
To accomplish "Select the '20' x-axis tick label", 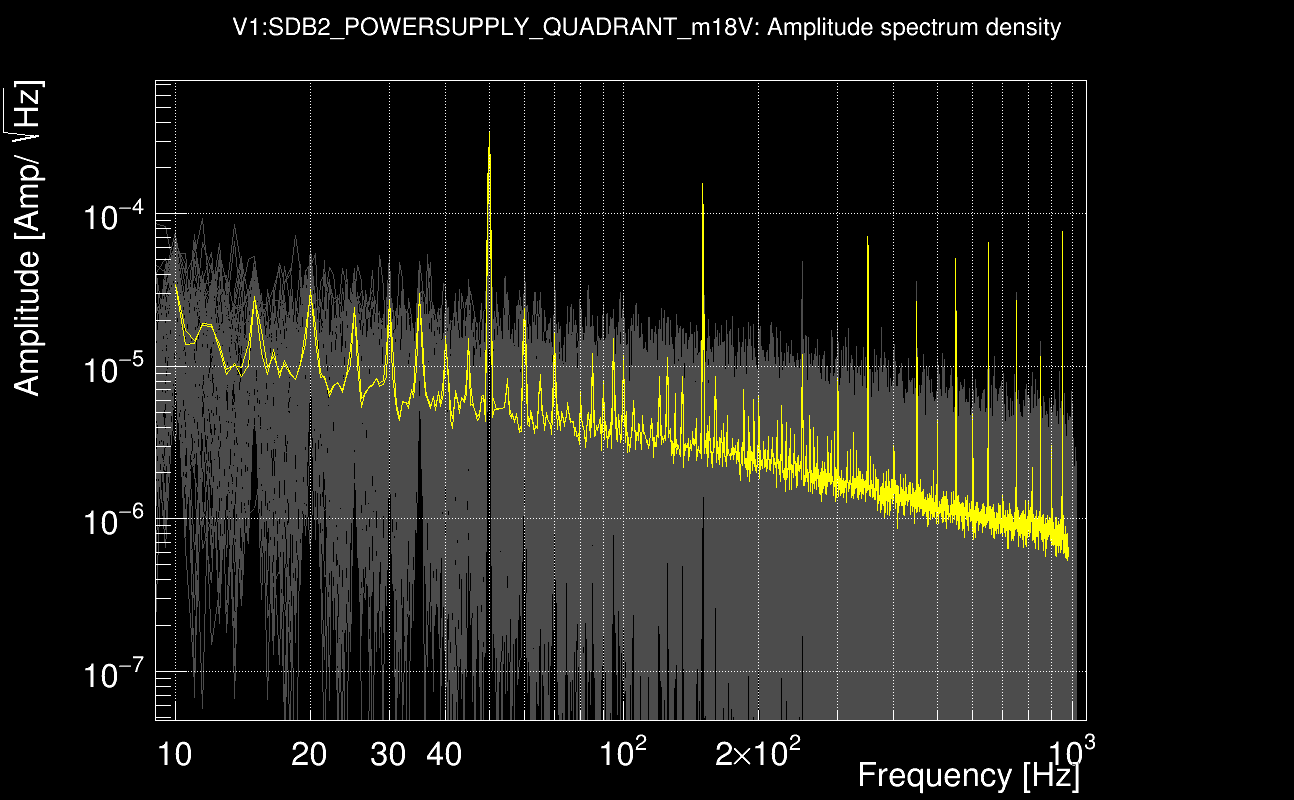I will tap(310, 755).
